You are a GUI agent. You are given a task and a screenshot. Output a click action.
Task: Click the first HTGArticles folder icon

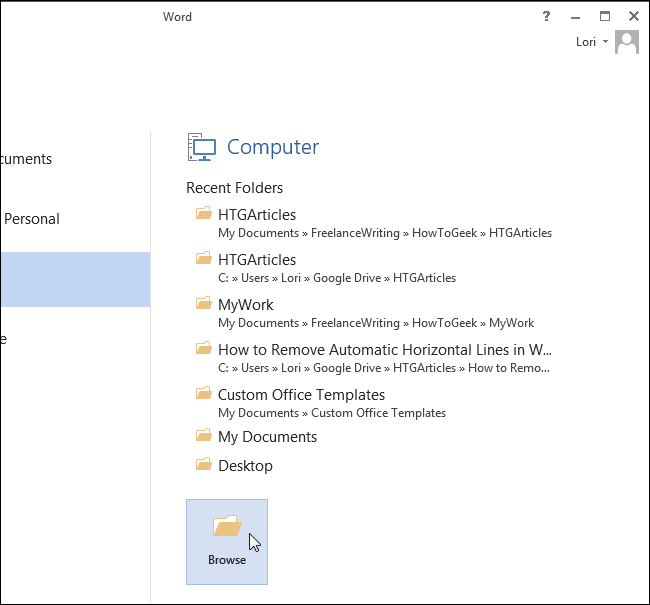(x=204, y=214)
